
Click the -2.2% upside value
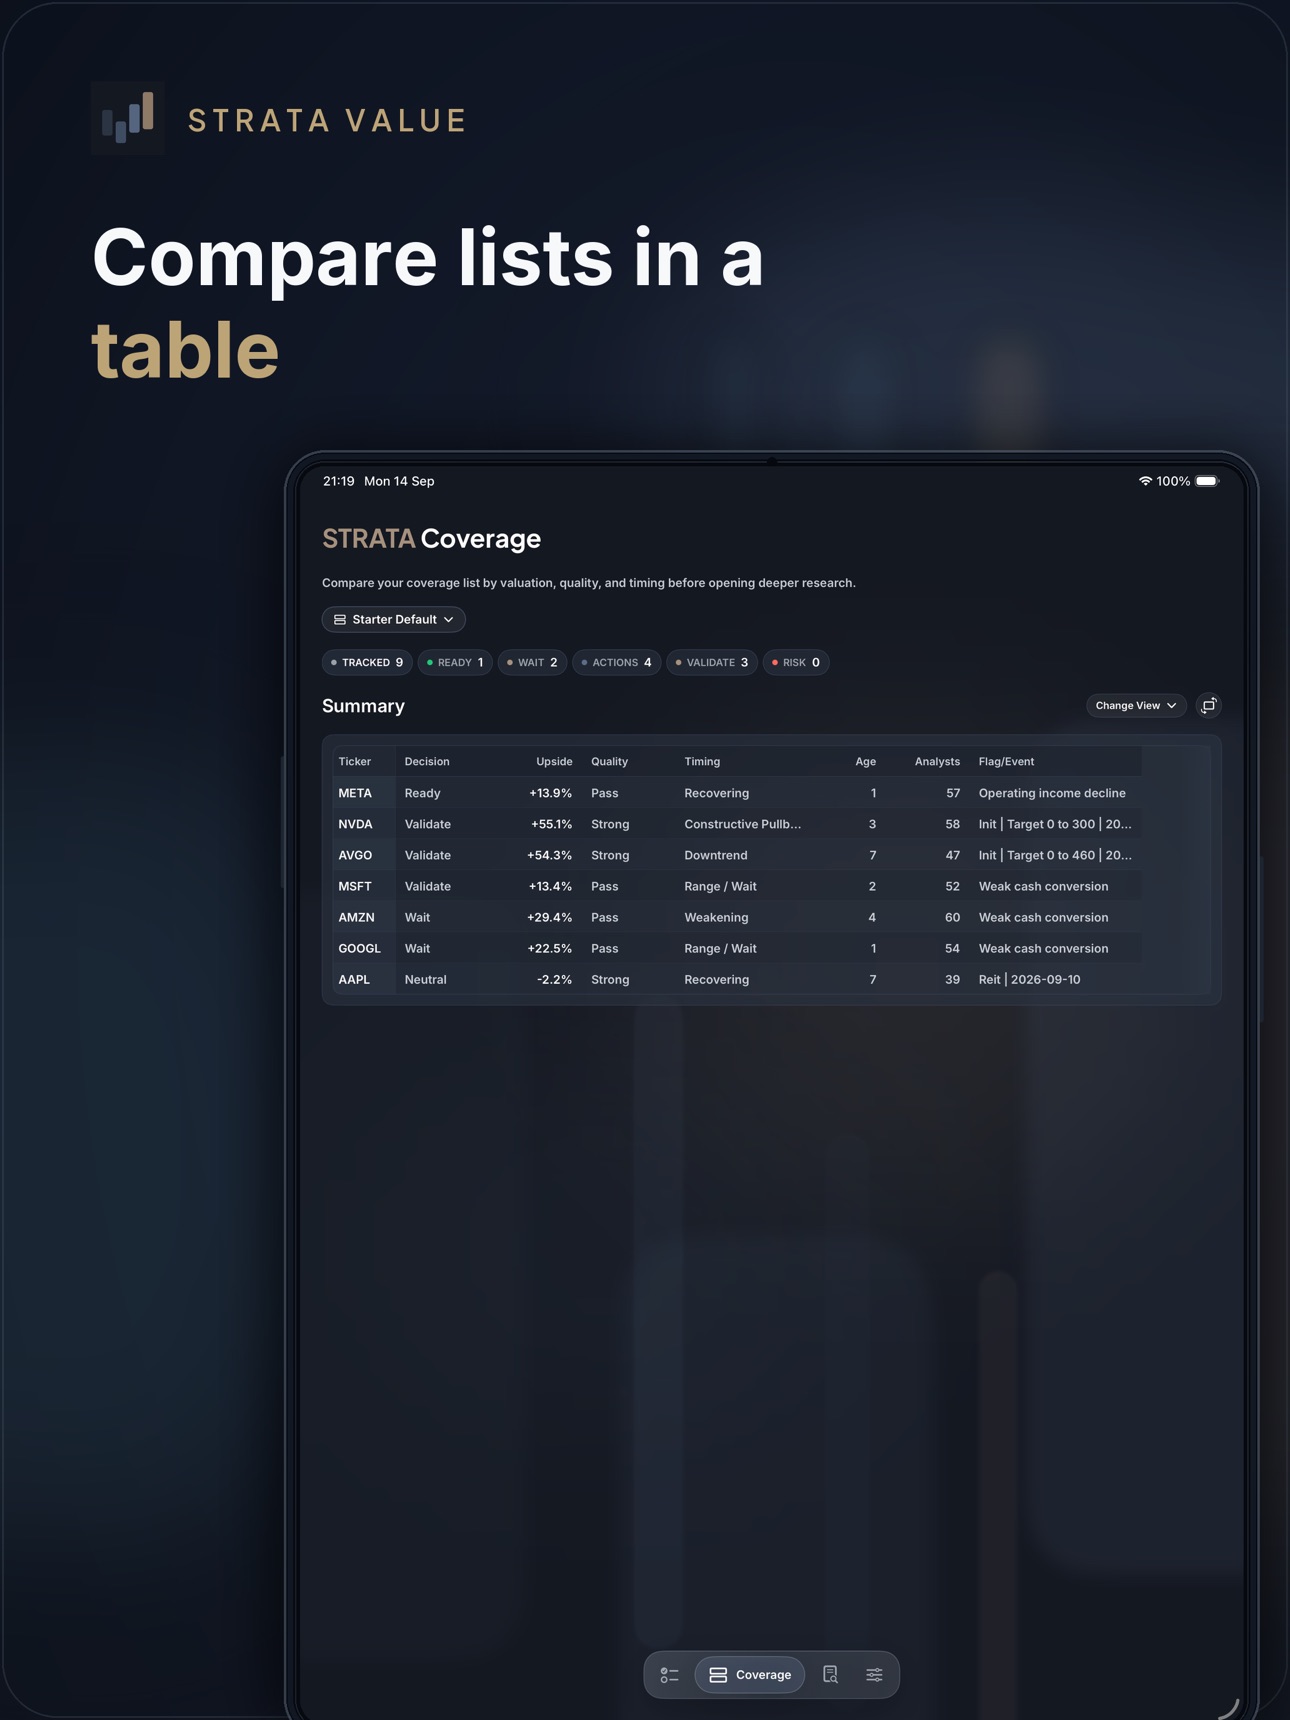click(555, 979)
